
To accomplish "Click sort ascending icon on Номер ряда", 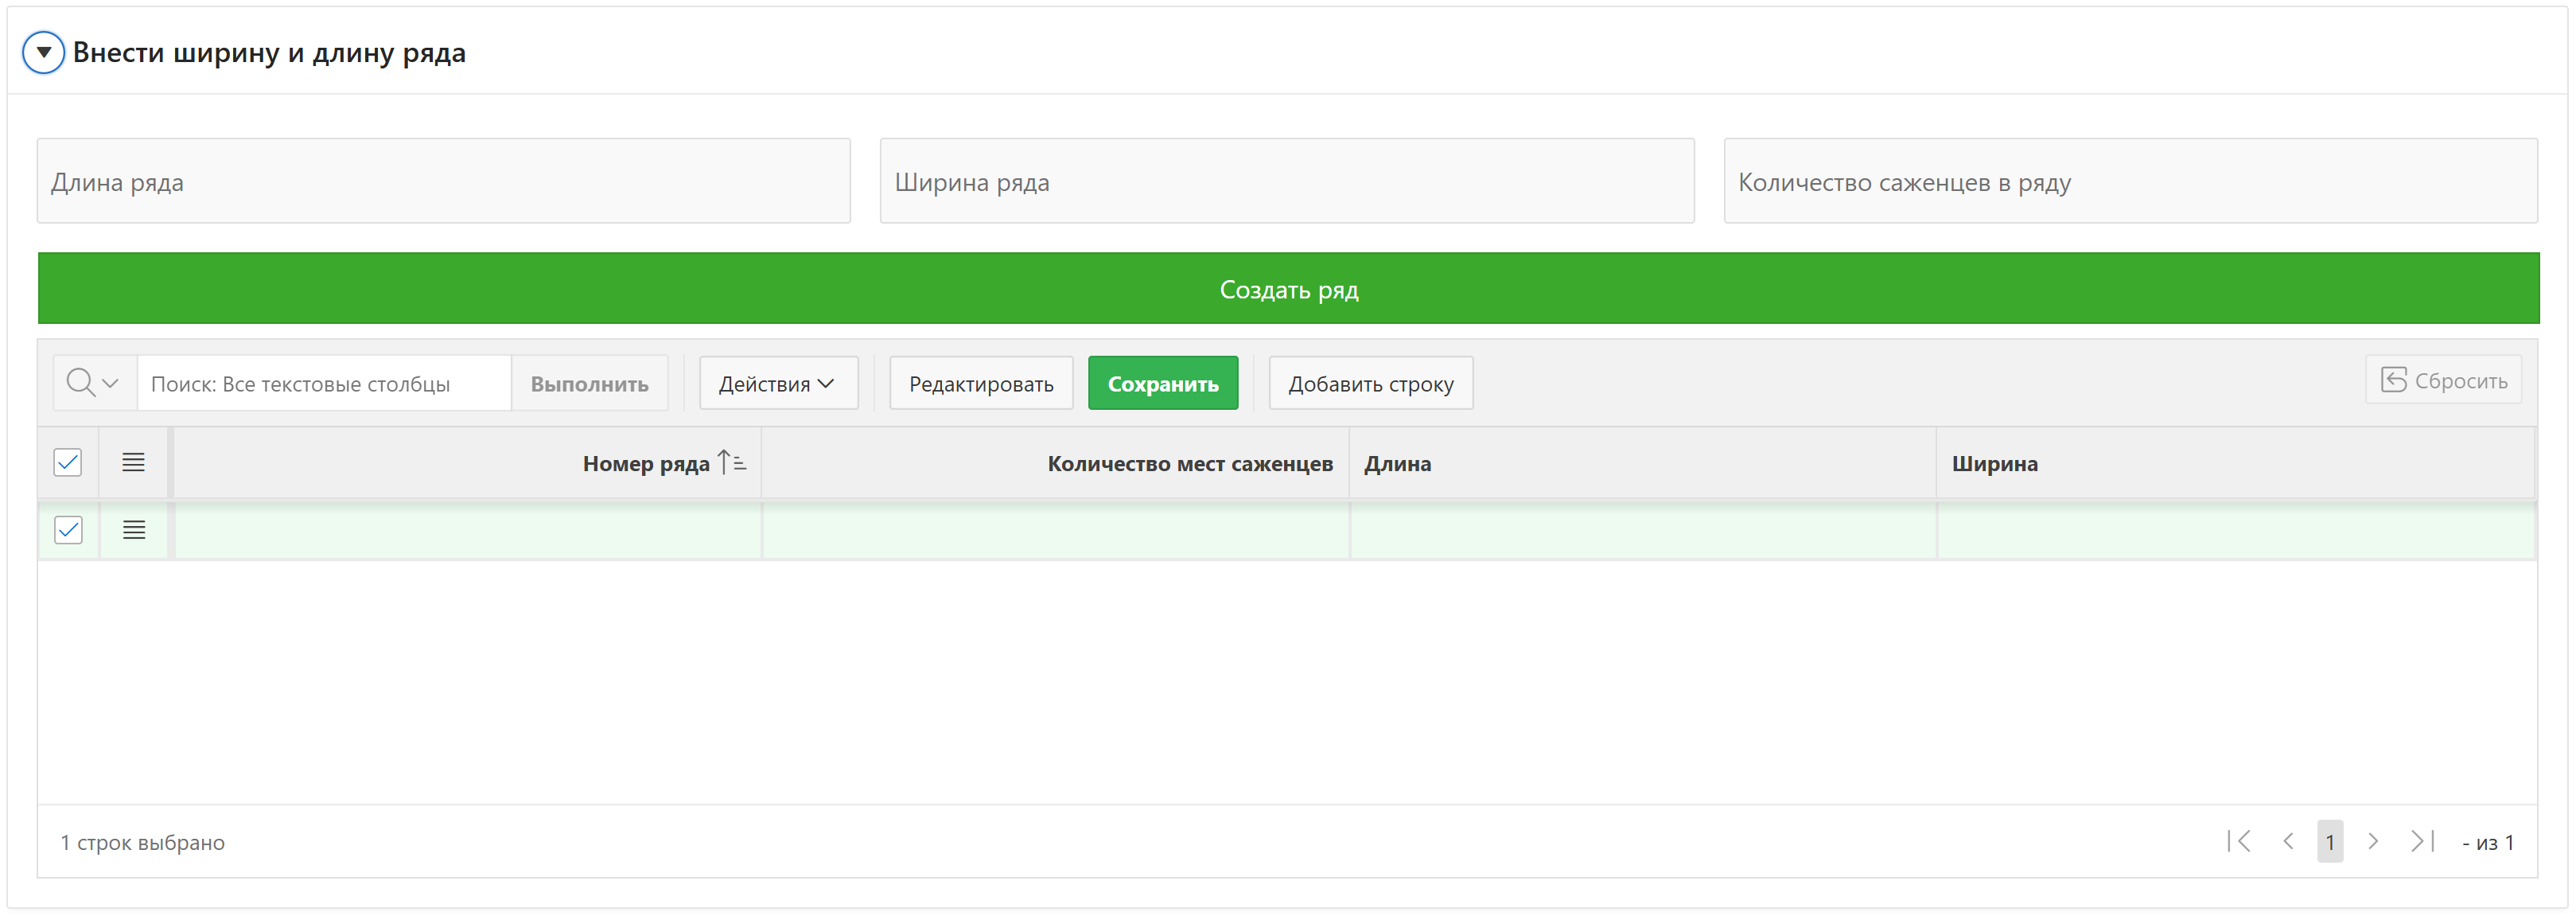I will 731,463.
